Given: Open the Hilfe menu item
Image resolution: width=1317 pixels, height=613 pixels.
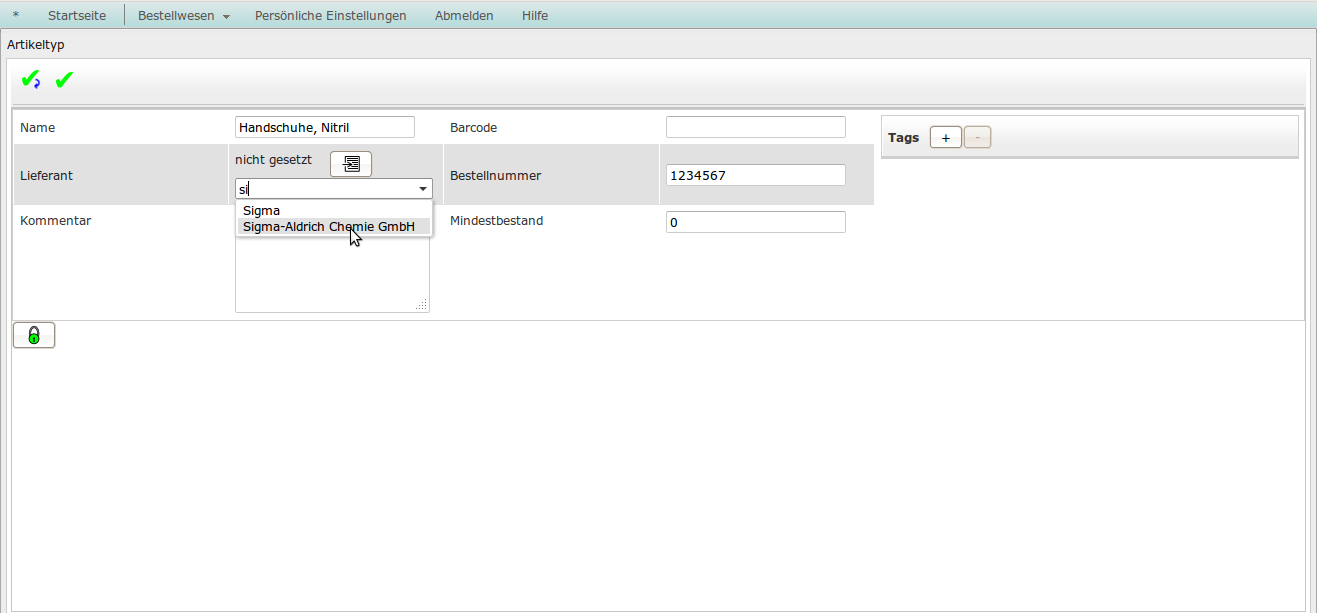Looking at the screenshot, I should [535, 15].
